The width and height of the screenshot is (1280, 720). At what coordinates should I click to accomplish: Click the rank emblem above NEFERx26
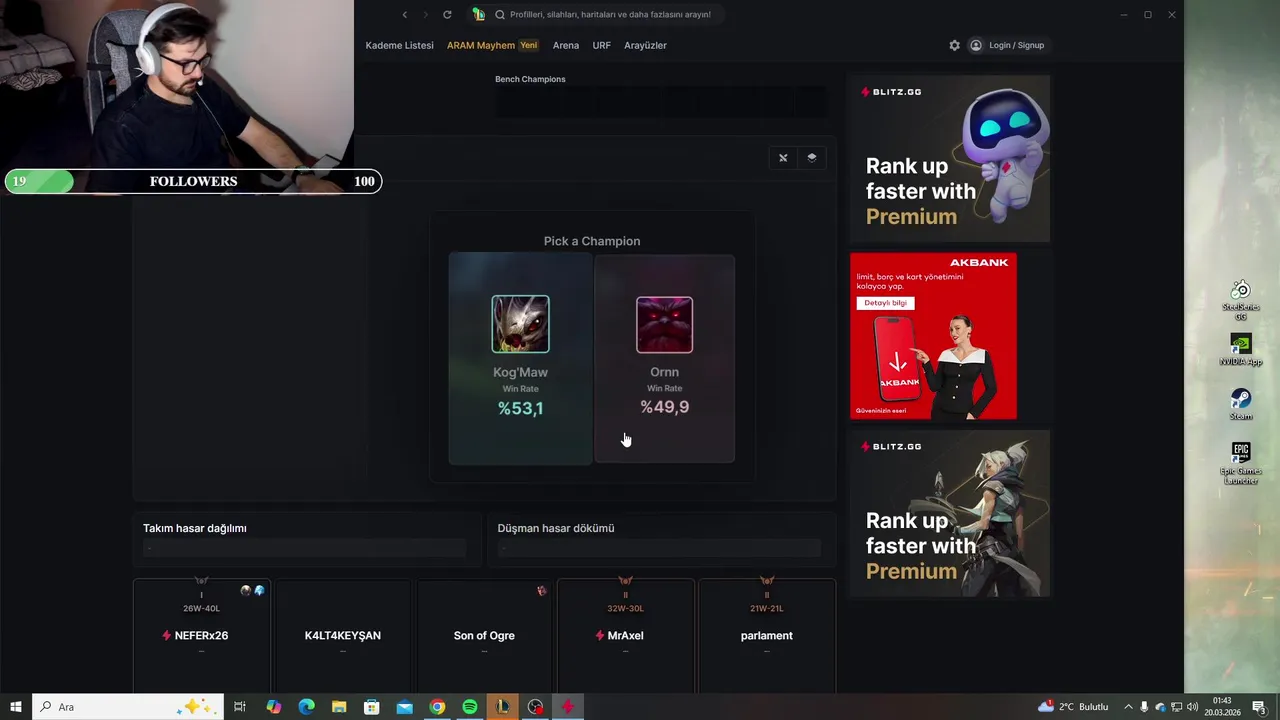(201, 581)
